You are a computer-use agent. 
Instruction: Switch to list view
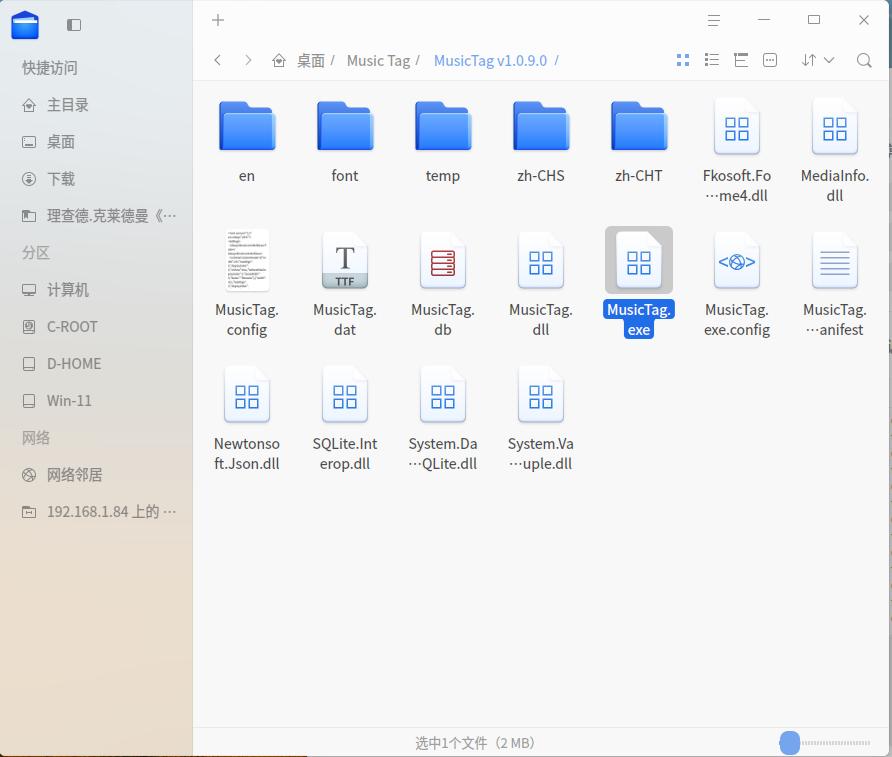coord(712,60)
